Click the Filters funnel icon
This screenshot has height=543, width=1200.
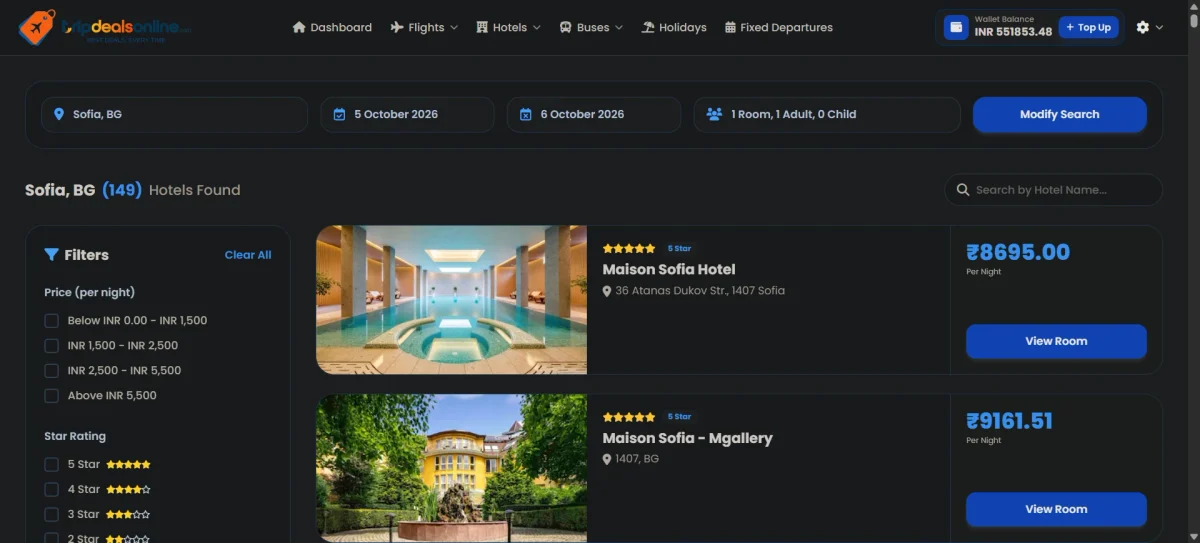[51, 255]
